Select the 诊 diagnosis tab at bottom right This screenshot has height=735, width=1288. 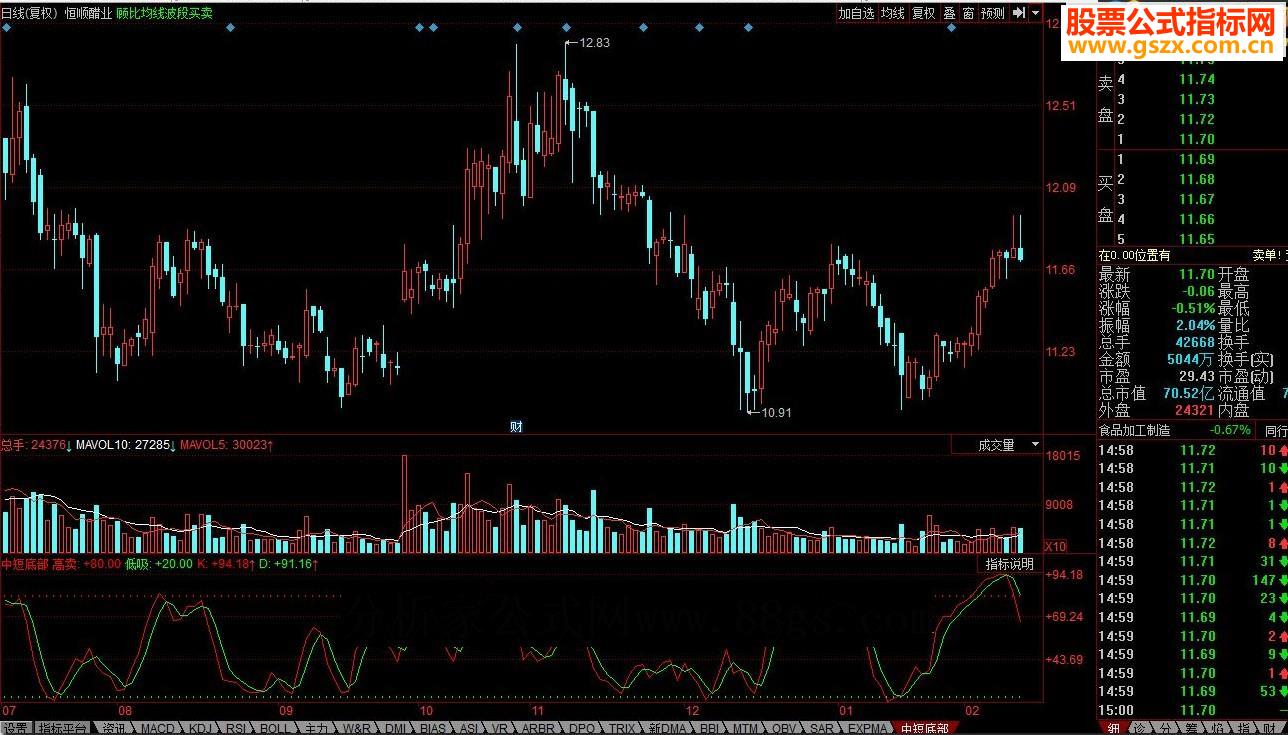pos(1139,728)
